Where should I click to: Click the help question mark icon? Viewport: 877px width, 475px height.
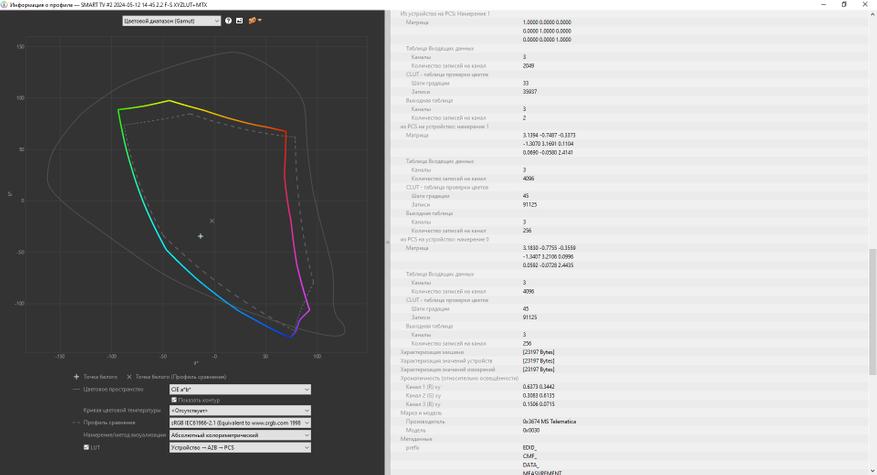[228, 21]
